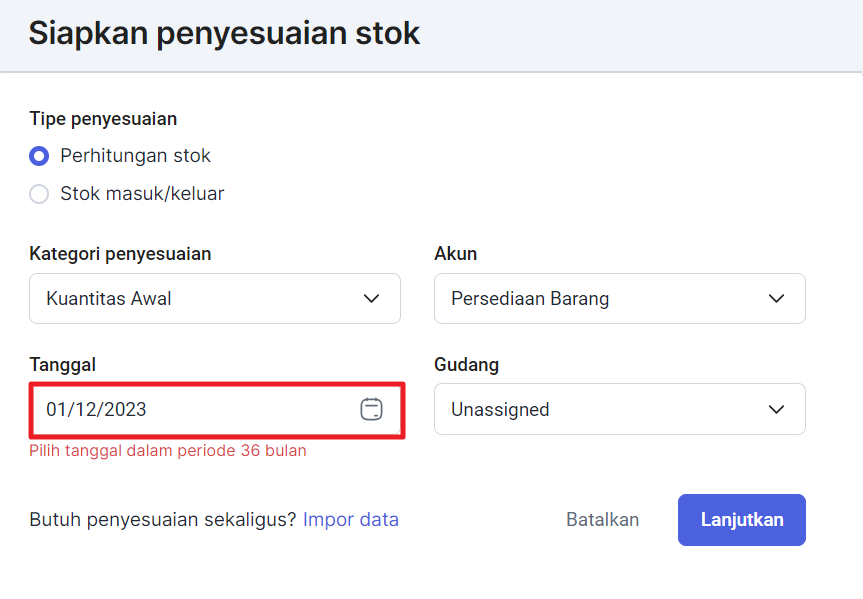Image resolution: width=863 pixels, height=599 pixels.
Task: Click the Tanggal field label
Action: [x=63, y=365]
